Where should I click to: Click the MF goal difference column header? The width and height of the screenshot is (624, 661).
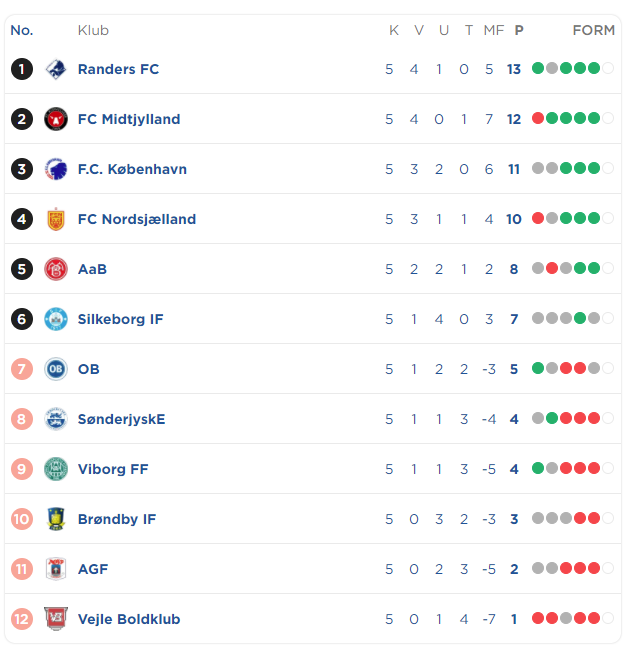[x=494, y=30]
